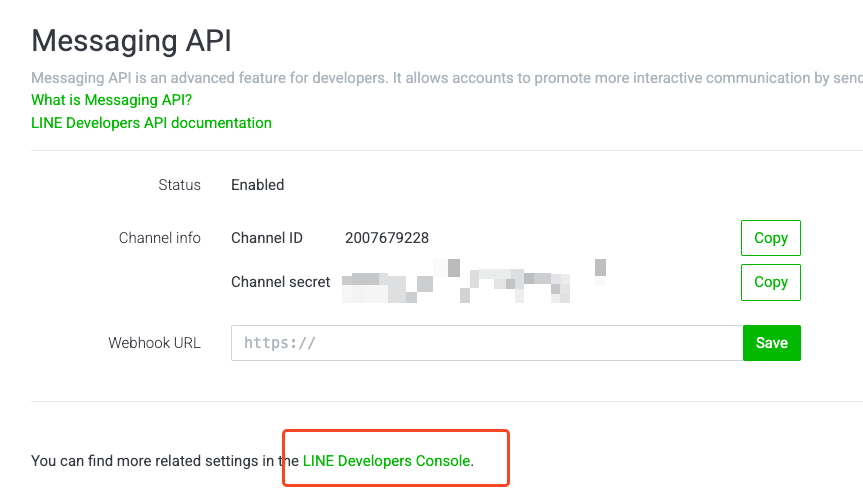Open the LINE Developers Console link
Screen dimensions: 863x502
click(x=386, y=461)
